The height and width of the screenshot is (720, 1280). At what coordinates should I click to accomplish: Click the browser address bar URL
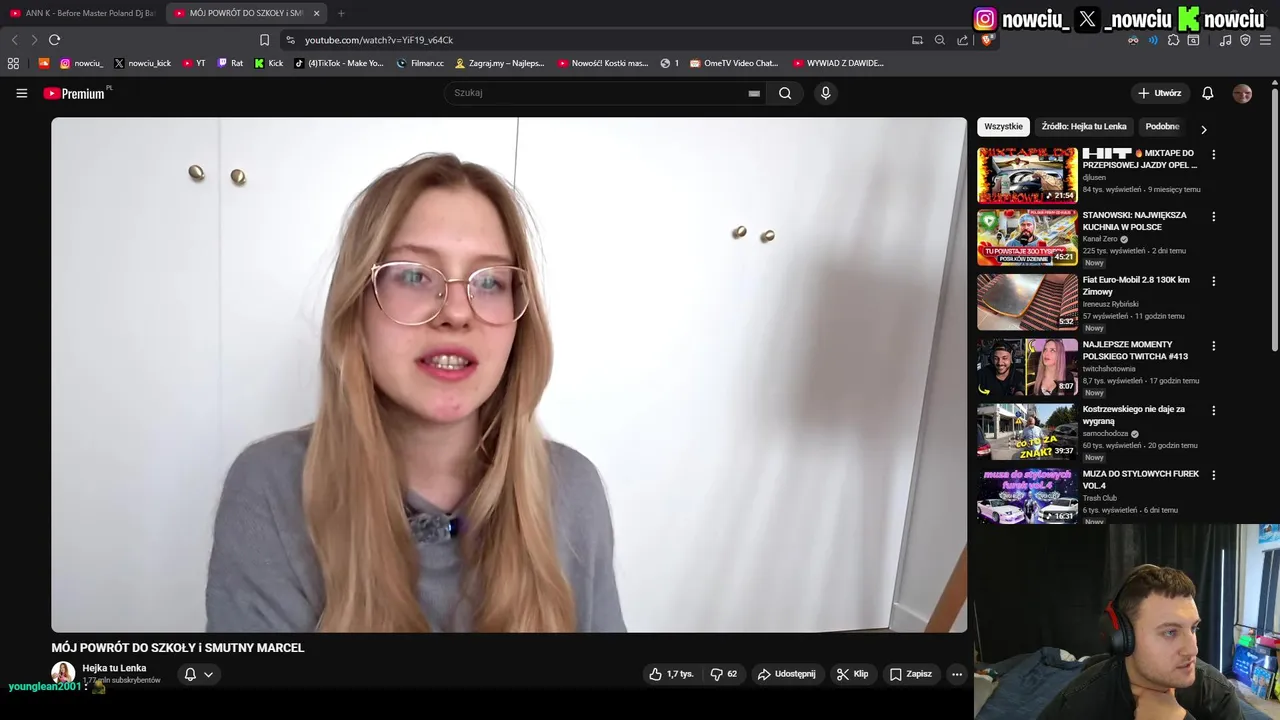coord(379,40)
